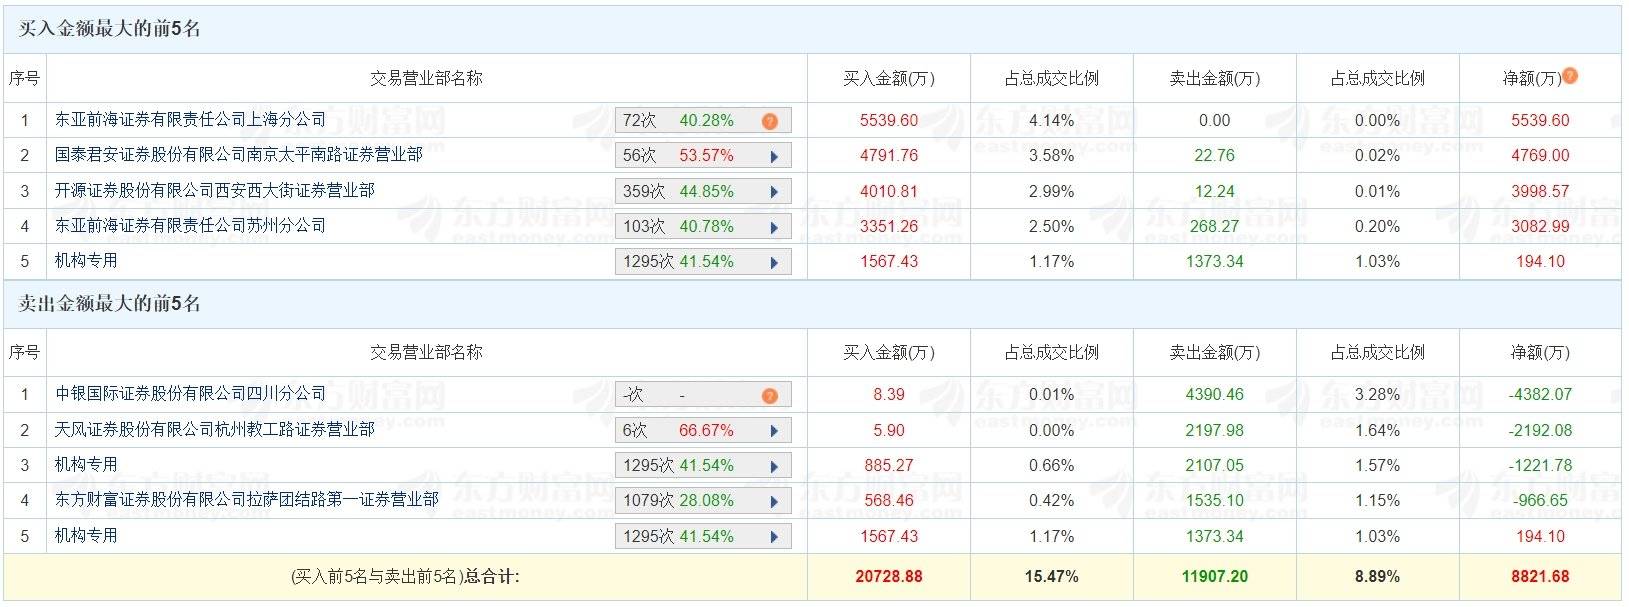Click orange question icon on 东亚前海上海分公司 row
Image resolution: width=1629 pixels, height=607 pixels.
click(769, 119)
